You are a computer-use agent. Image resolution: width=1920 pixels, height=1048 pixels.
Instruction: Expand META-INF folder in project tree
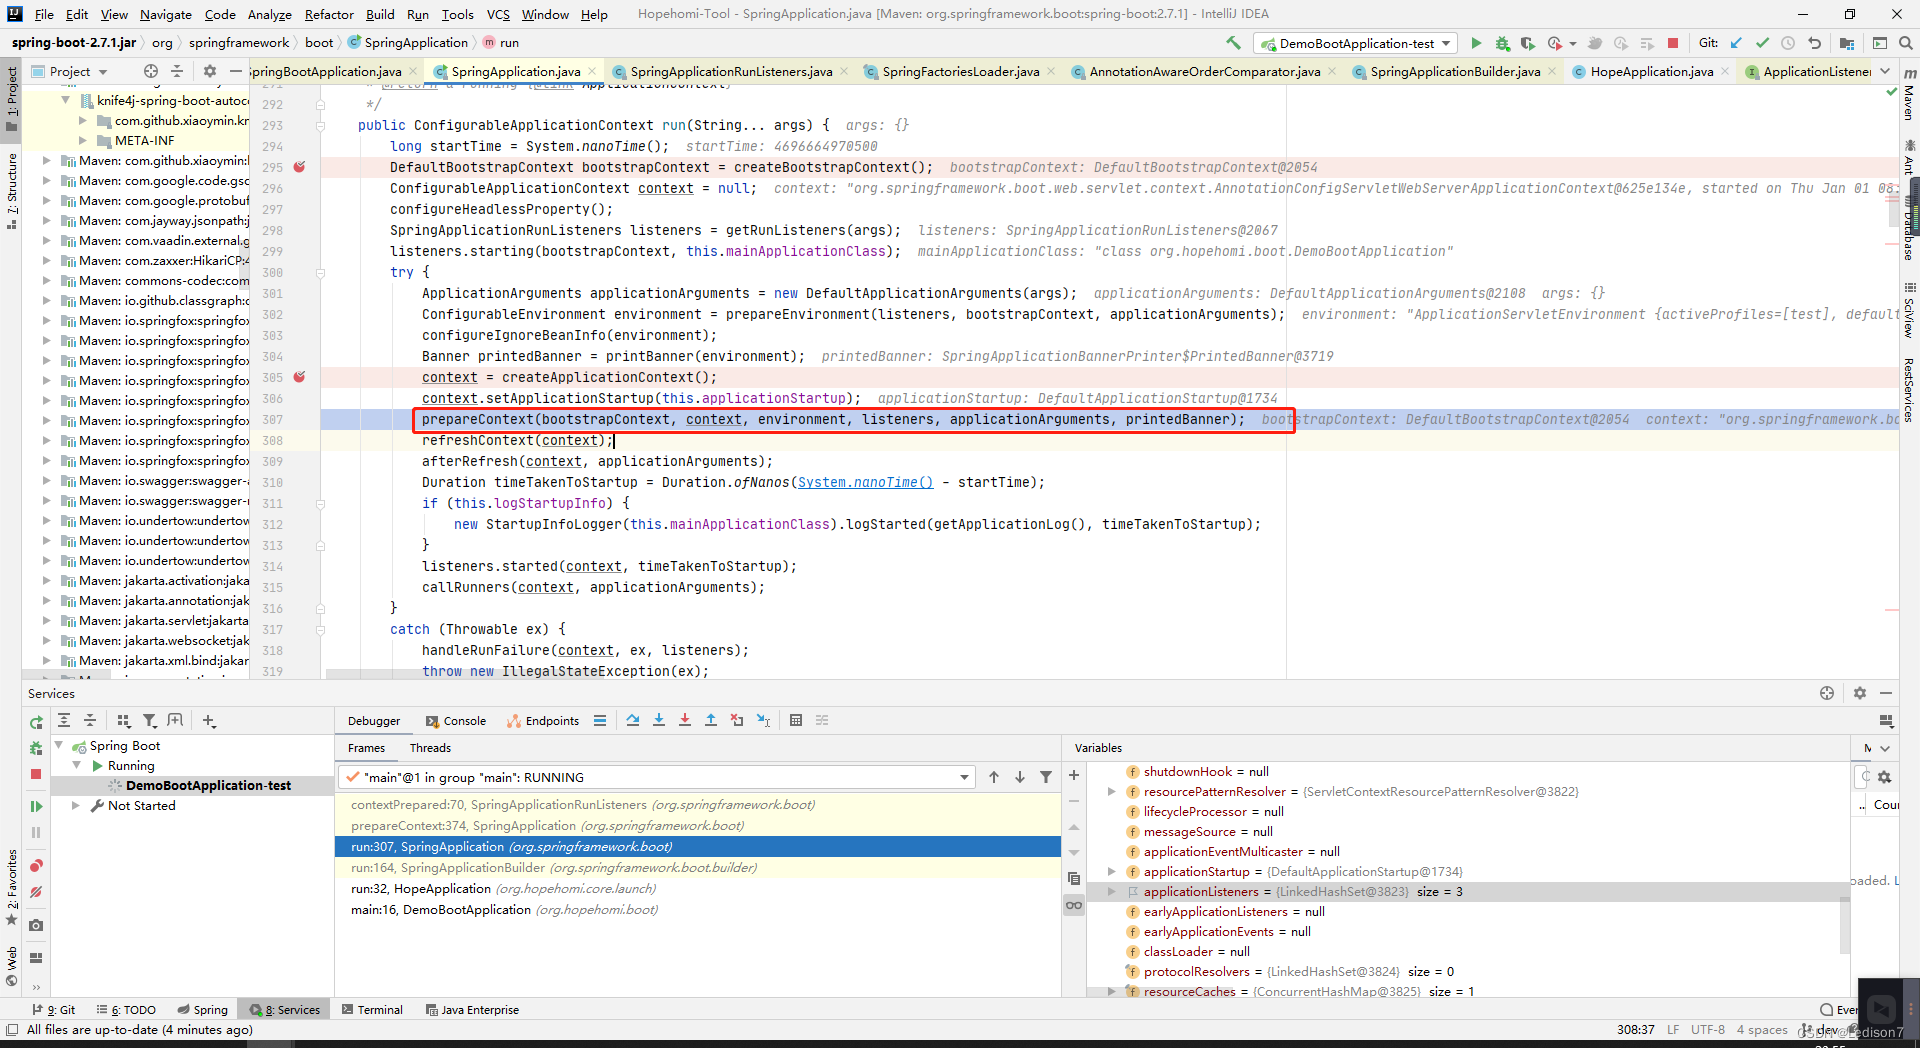coord(84,140)
